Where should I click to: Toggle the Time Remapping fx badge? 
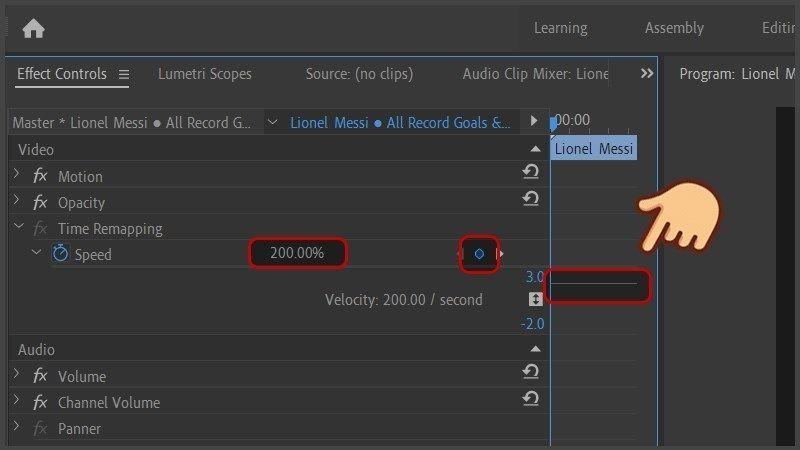click(40, 229)
